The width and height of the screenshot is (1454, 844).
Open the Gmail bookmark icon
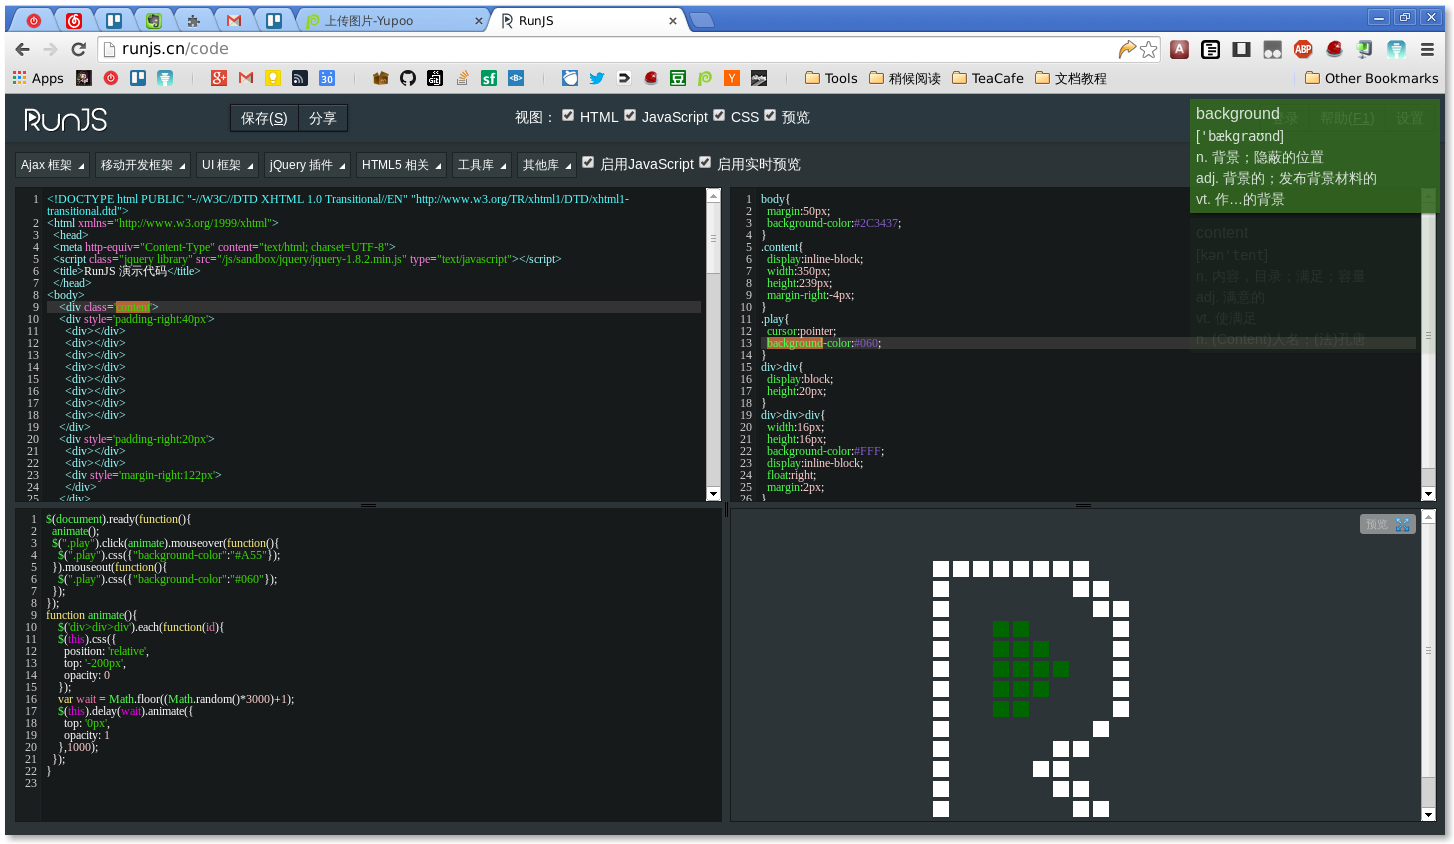tap(246, 78)
